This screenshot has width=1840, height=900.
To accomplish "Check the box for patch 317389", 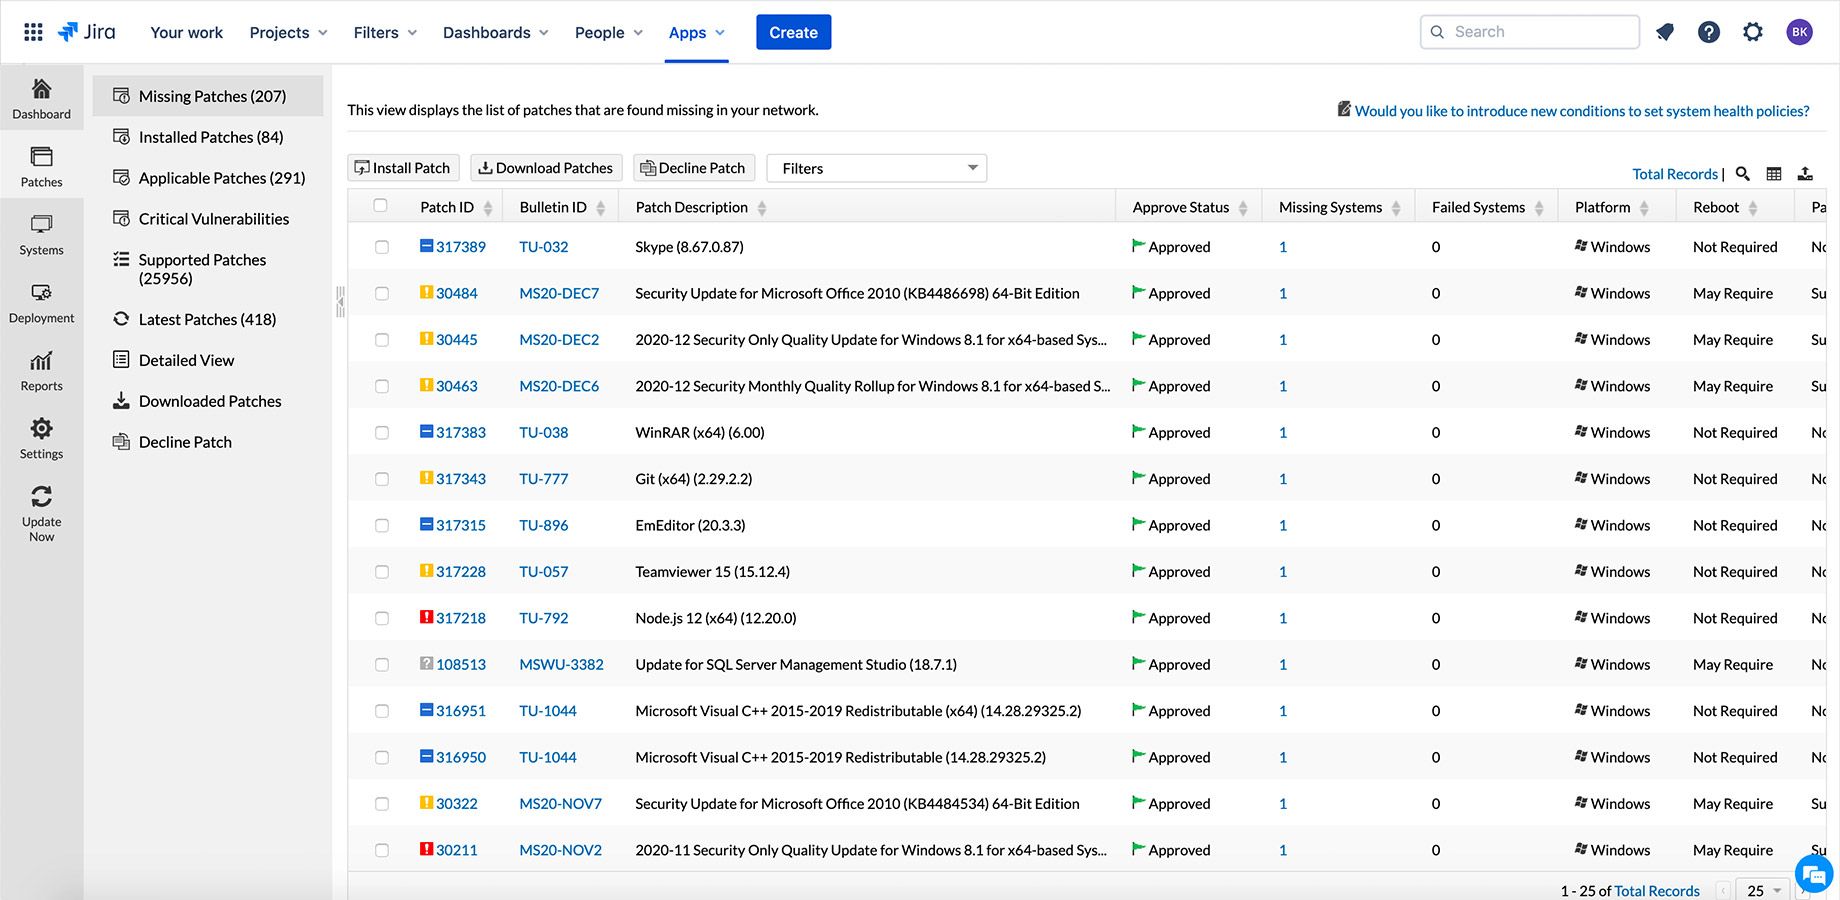I will (x=382, y=247).
